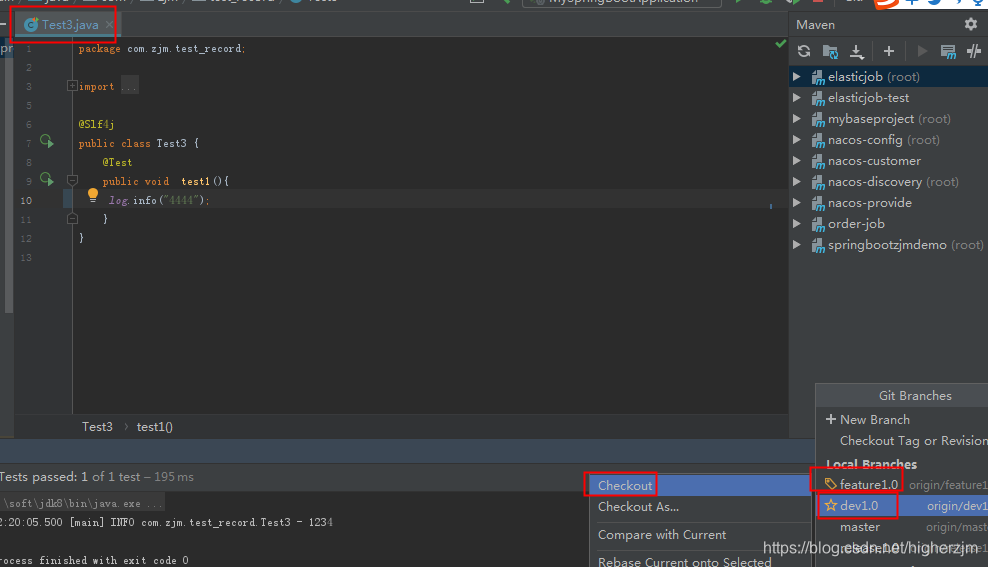Click line number 13 in gutter
The image size is (988, 567).
click(26, 257)
